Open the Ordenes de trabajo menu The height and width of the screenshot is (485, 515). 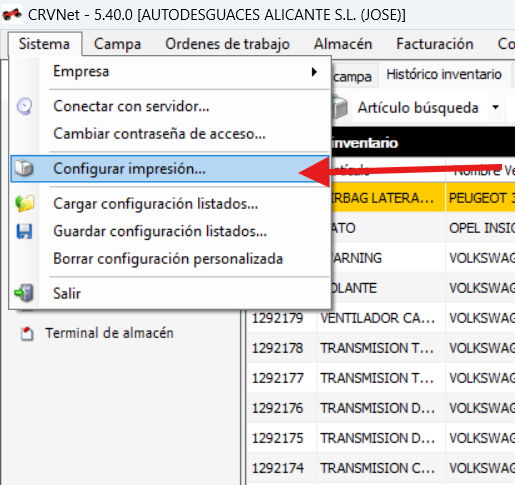[x=228, y=44]
